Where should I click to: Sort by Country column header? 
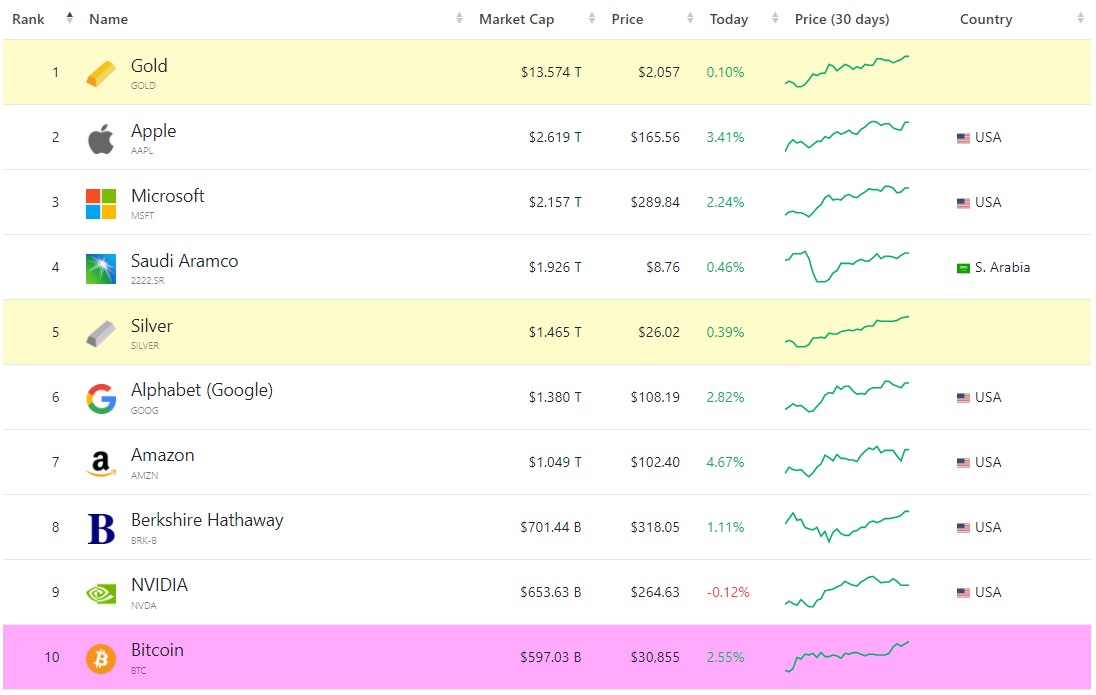pyautogui.click(x=986, y=19)
